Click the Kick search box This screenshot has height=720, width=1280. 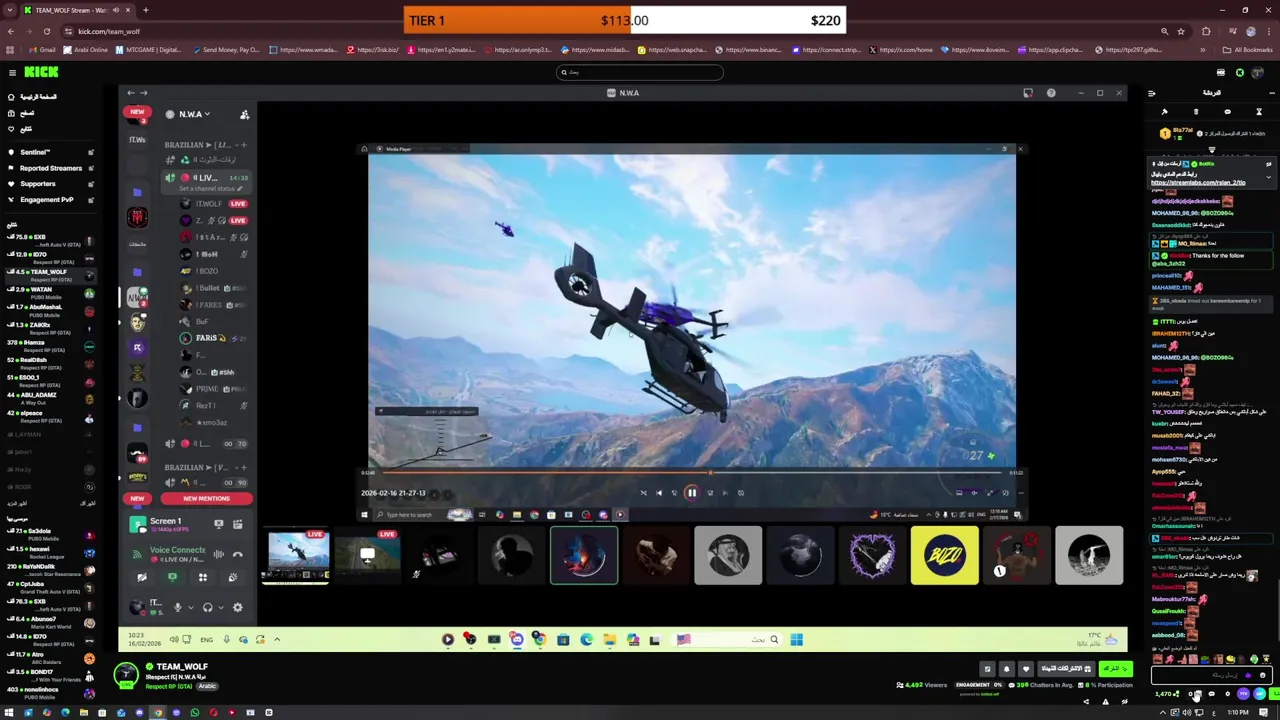pos(640,72)
